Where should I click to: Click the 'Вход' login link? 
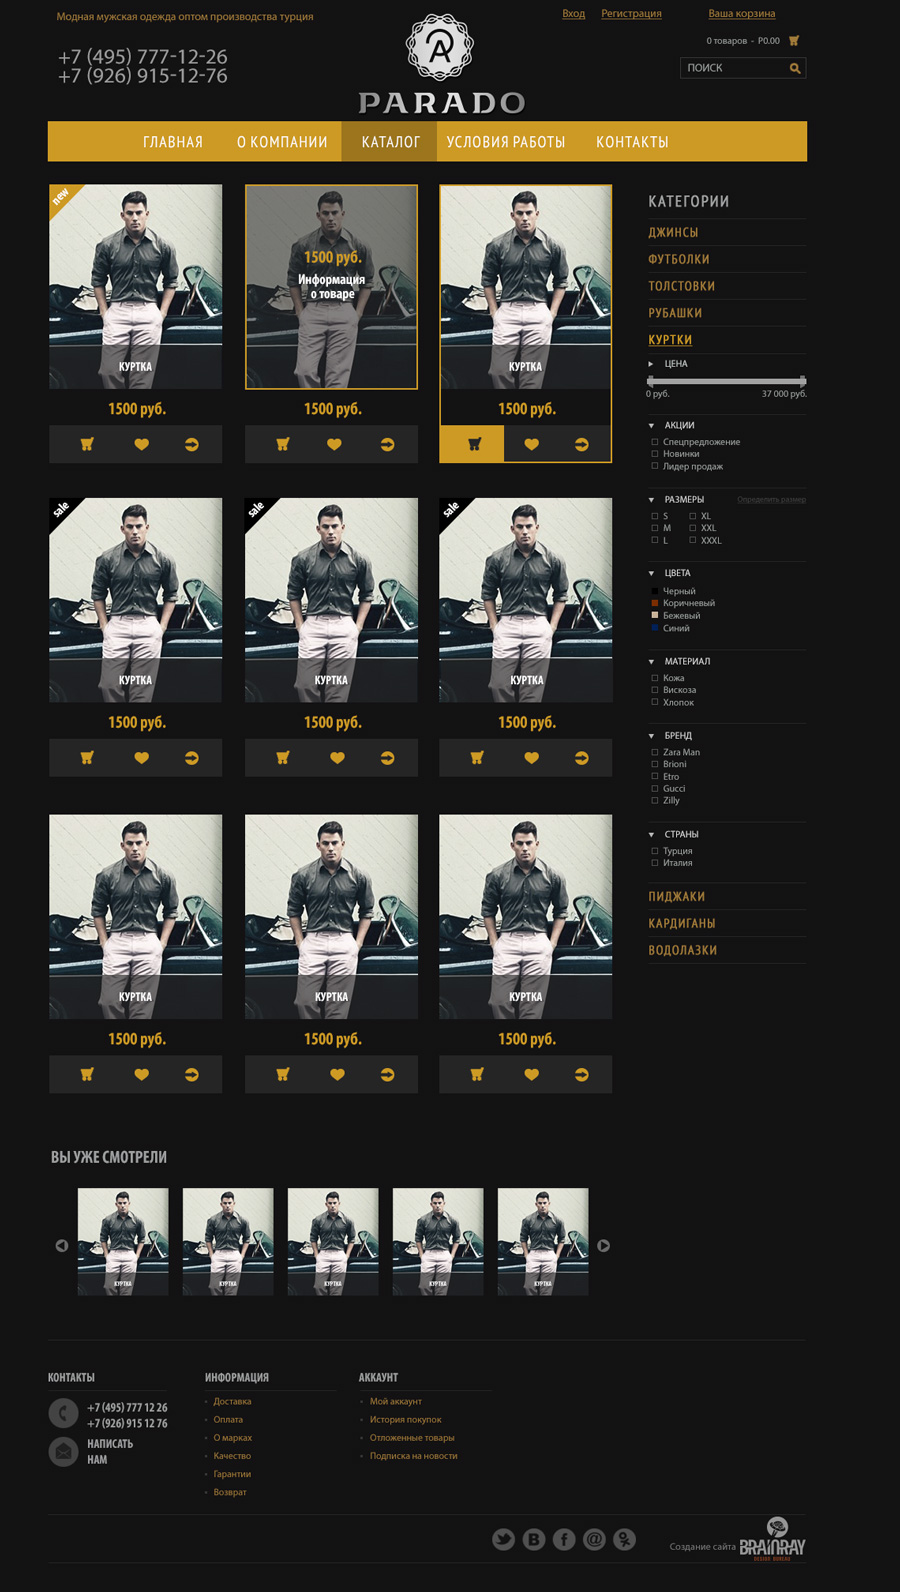[574, 13]
